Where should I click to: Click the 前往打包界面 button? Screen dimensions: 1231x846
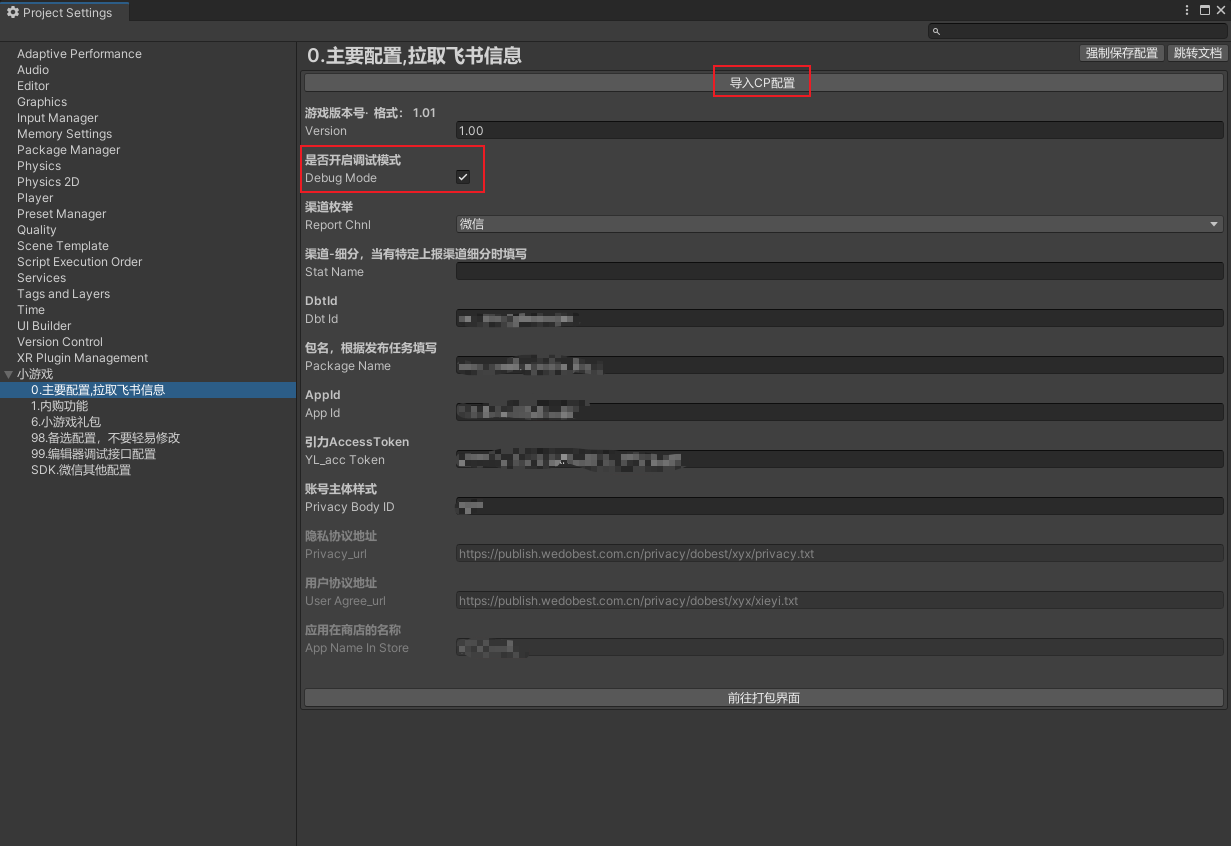coord(763,698)
